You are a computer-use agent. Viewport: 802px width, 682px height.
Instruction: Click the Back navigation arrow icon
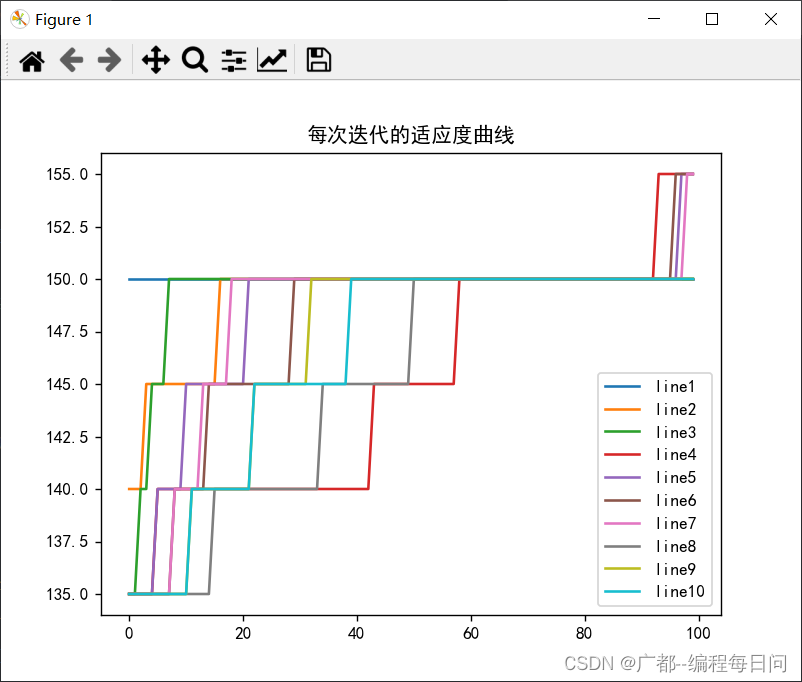coord(71,61)
